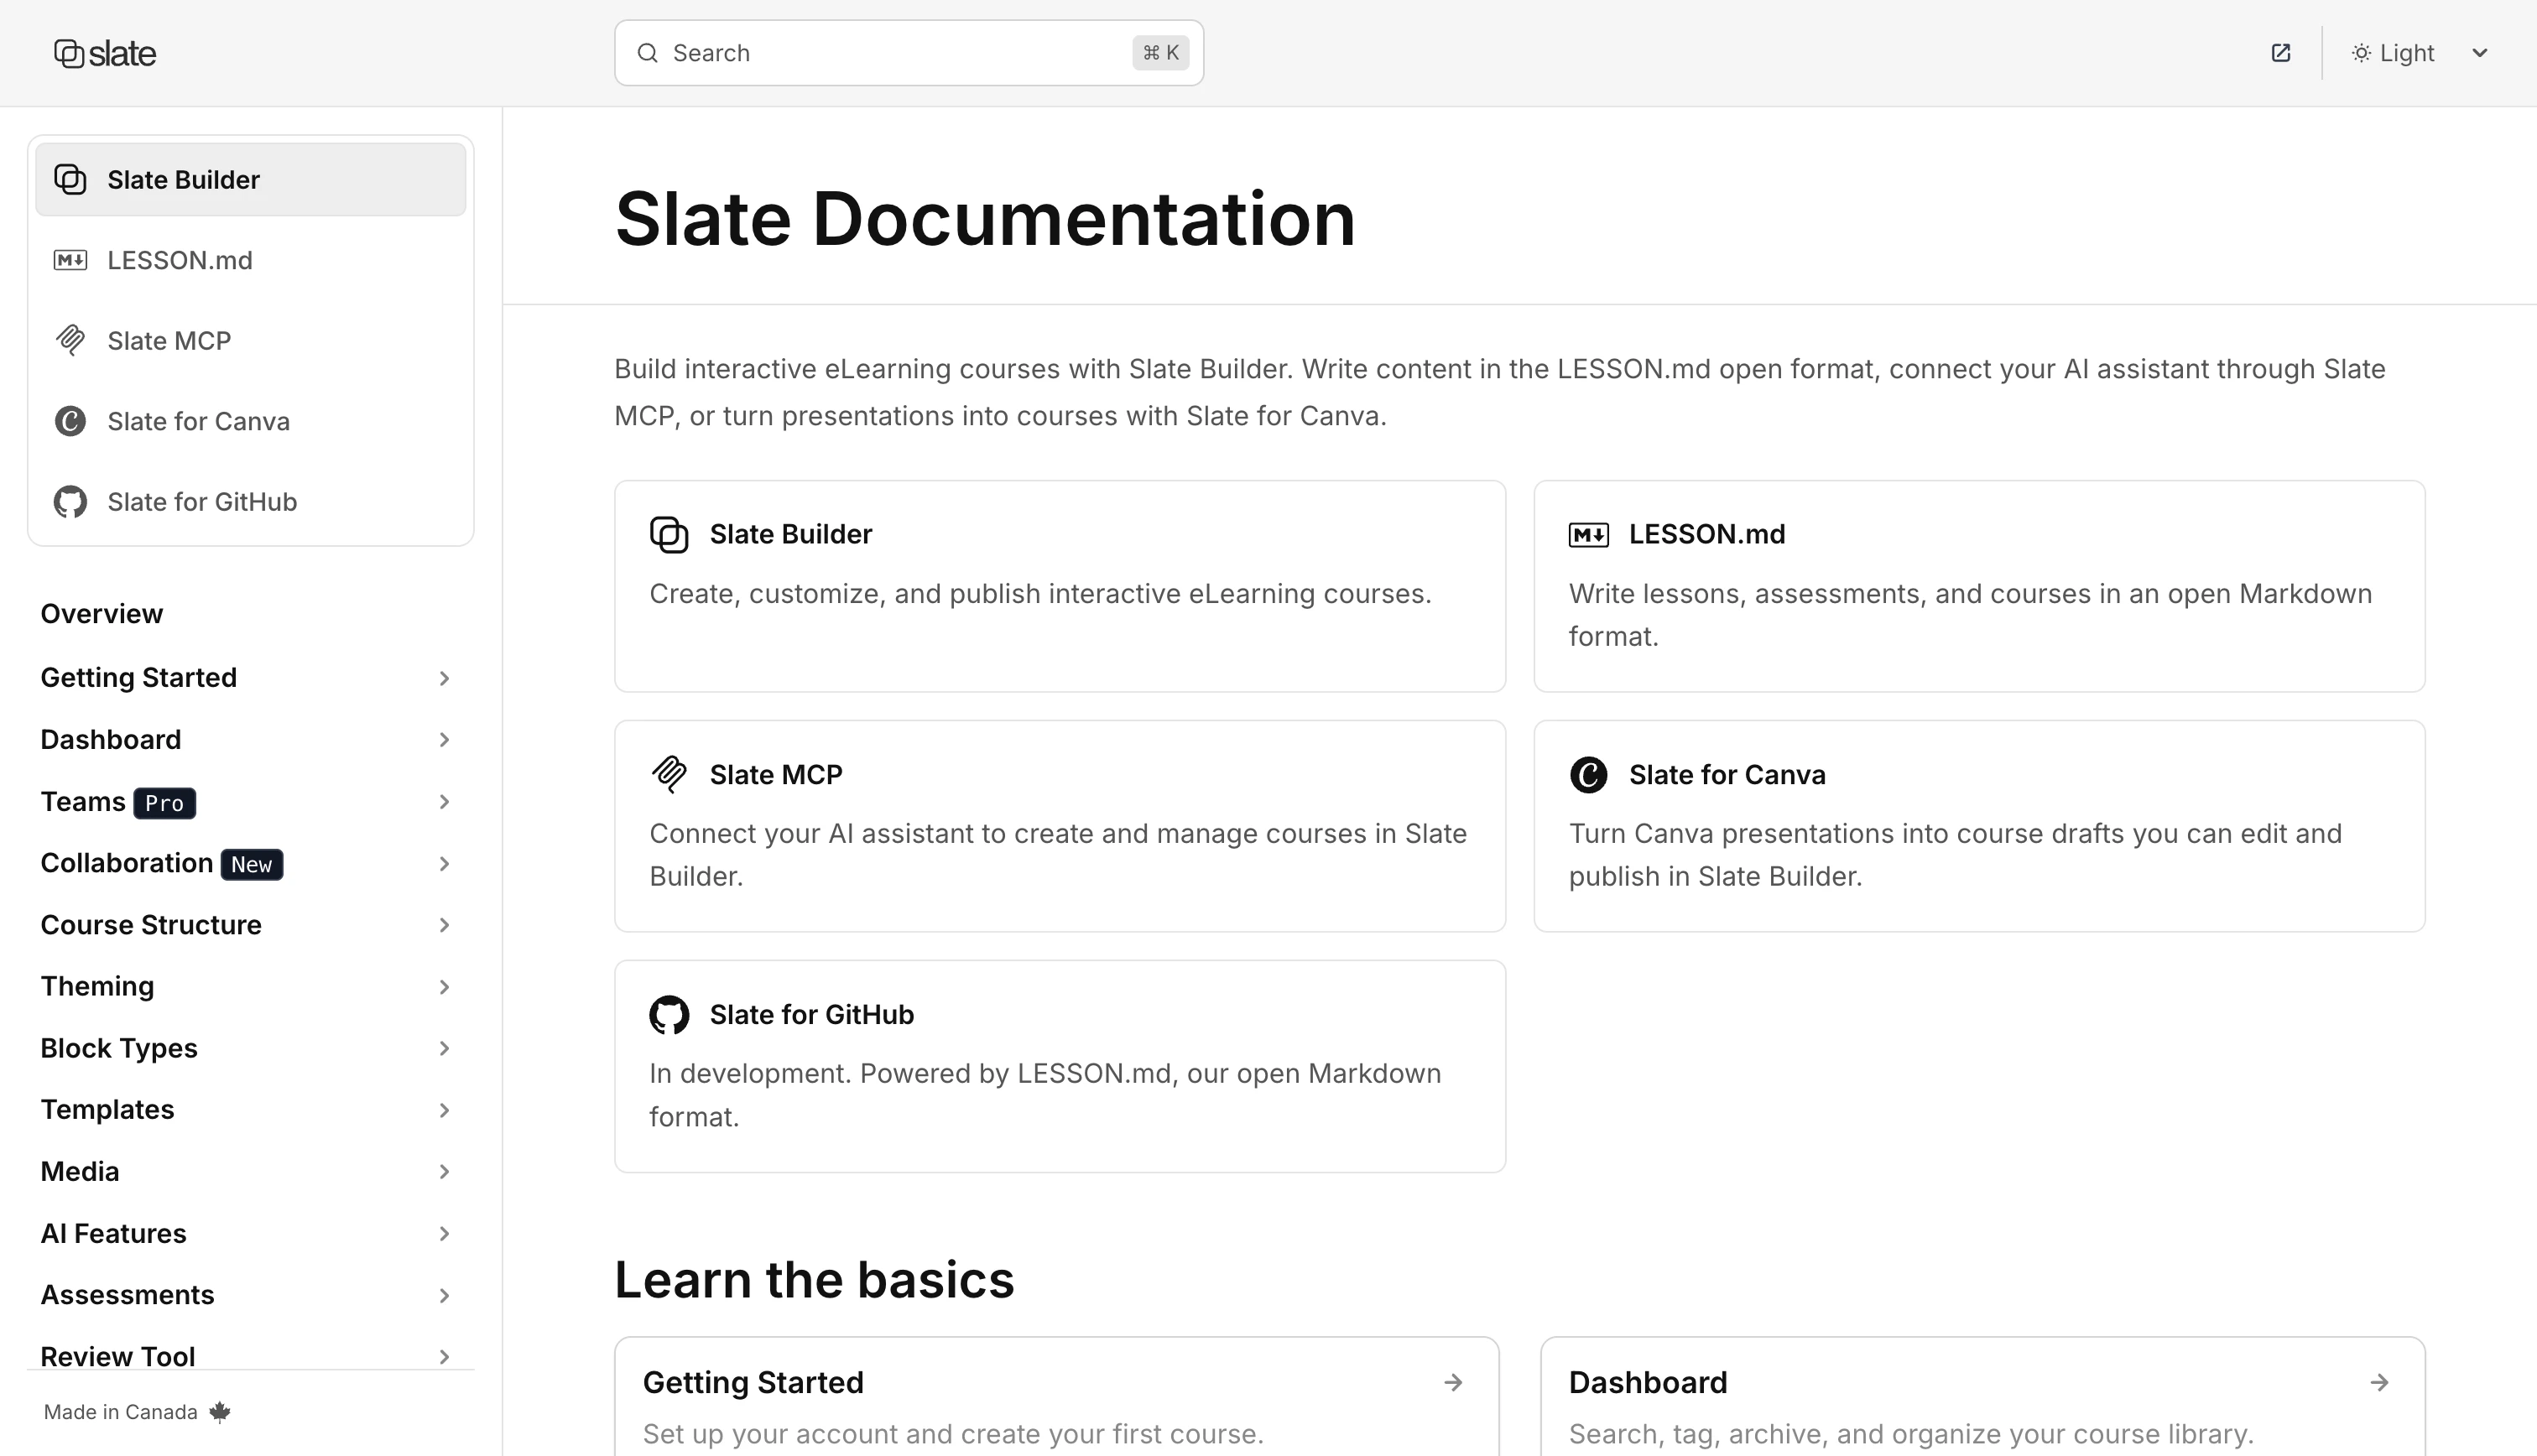The image size is (2537, 1456).
Task: Click the Slate for GitHub card icon
Action: pos(669,1014)
